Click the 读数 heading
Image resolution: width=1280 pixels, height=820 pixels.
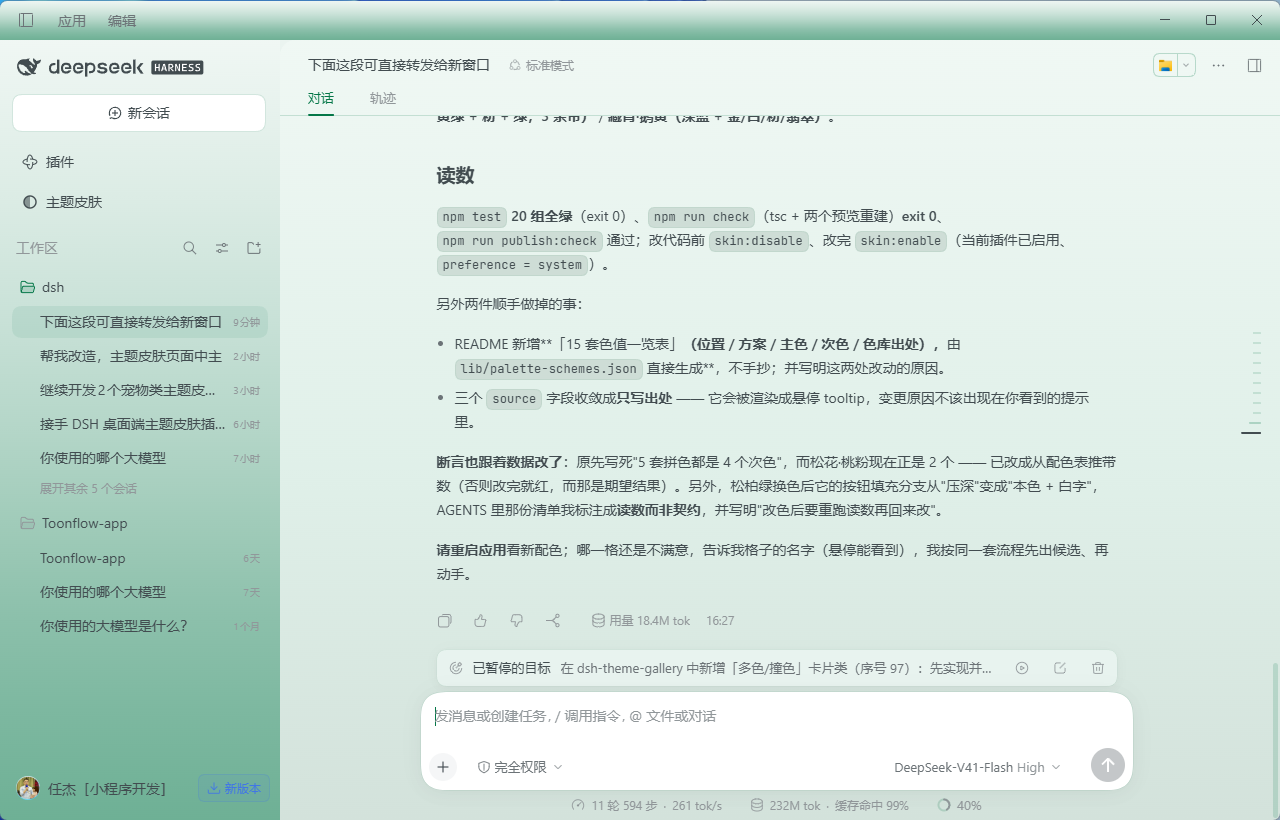point(455,176)
